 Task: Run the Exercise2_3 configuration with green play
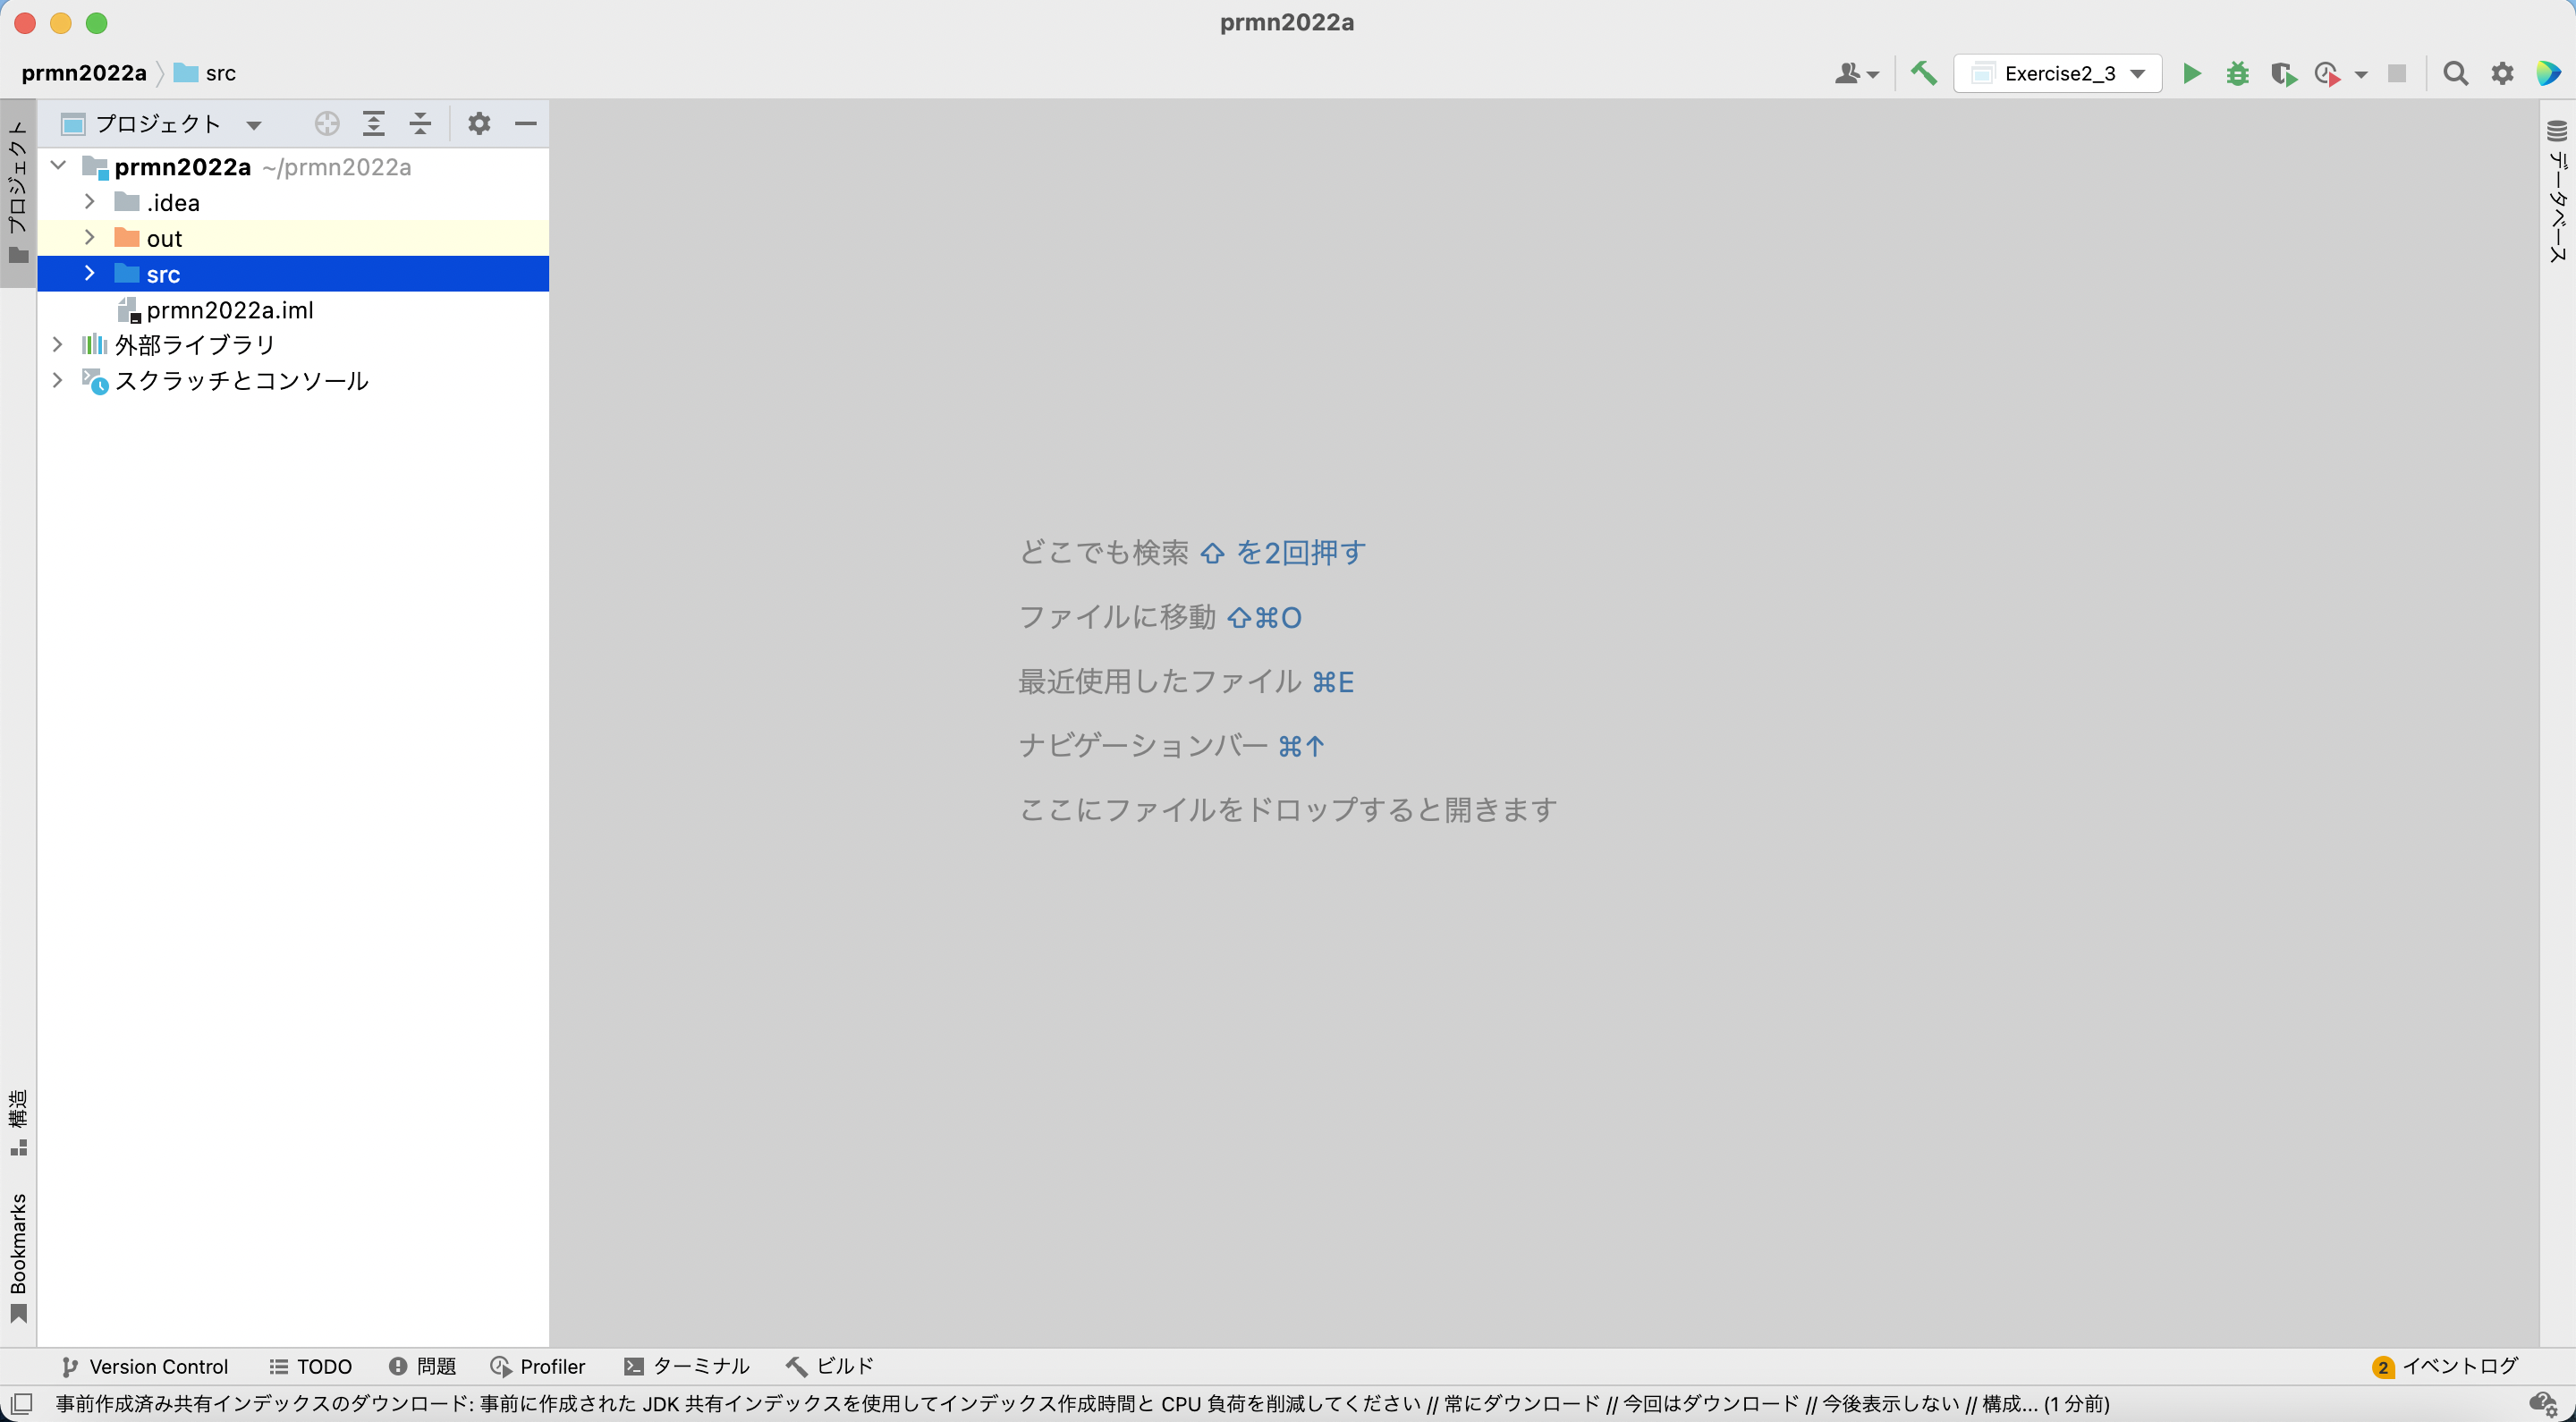point(2191,73)
